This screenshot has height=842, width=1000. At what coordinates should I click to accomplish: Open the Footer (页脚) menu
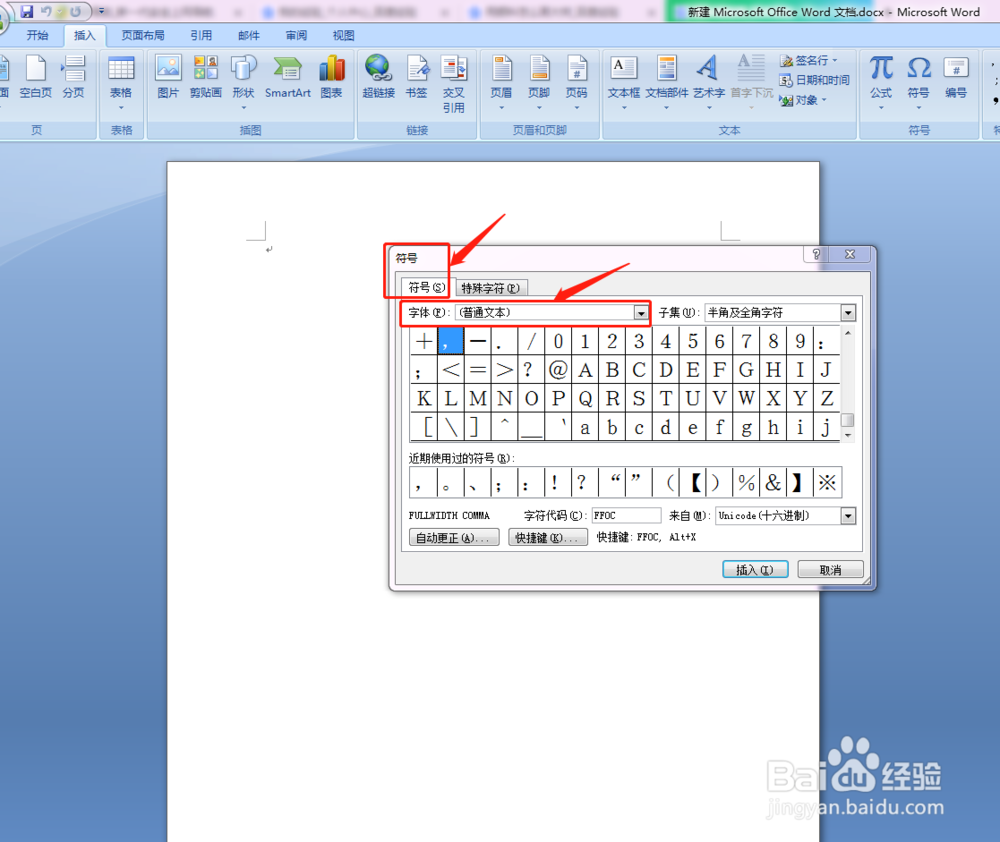tap(539, 82)
